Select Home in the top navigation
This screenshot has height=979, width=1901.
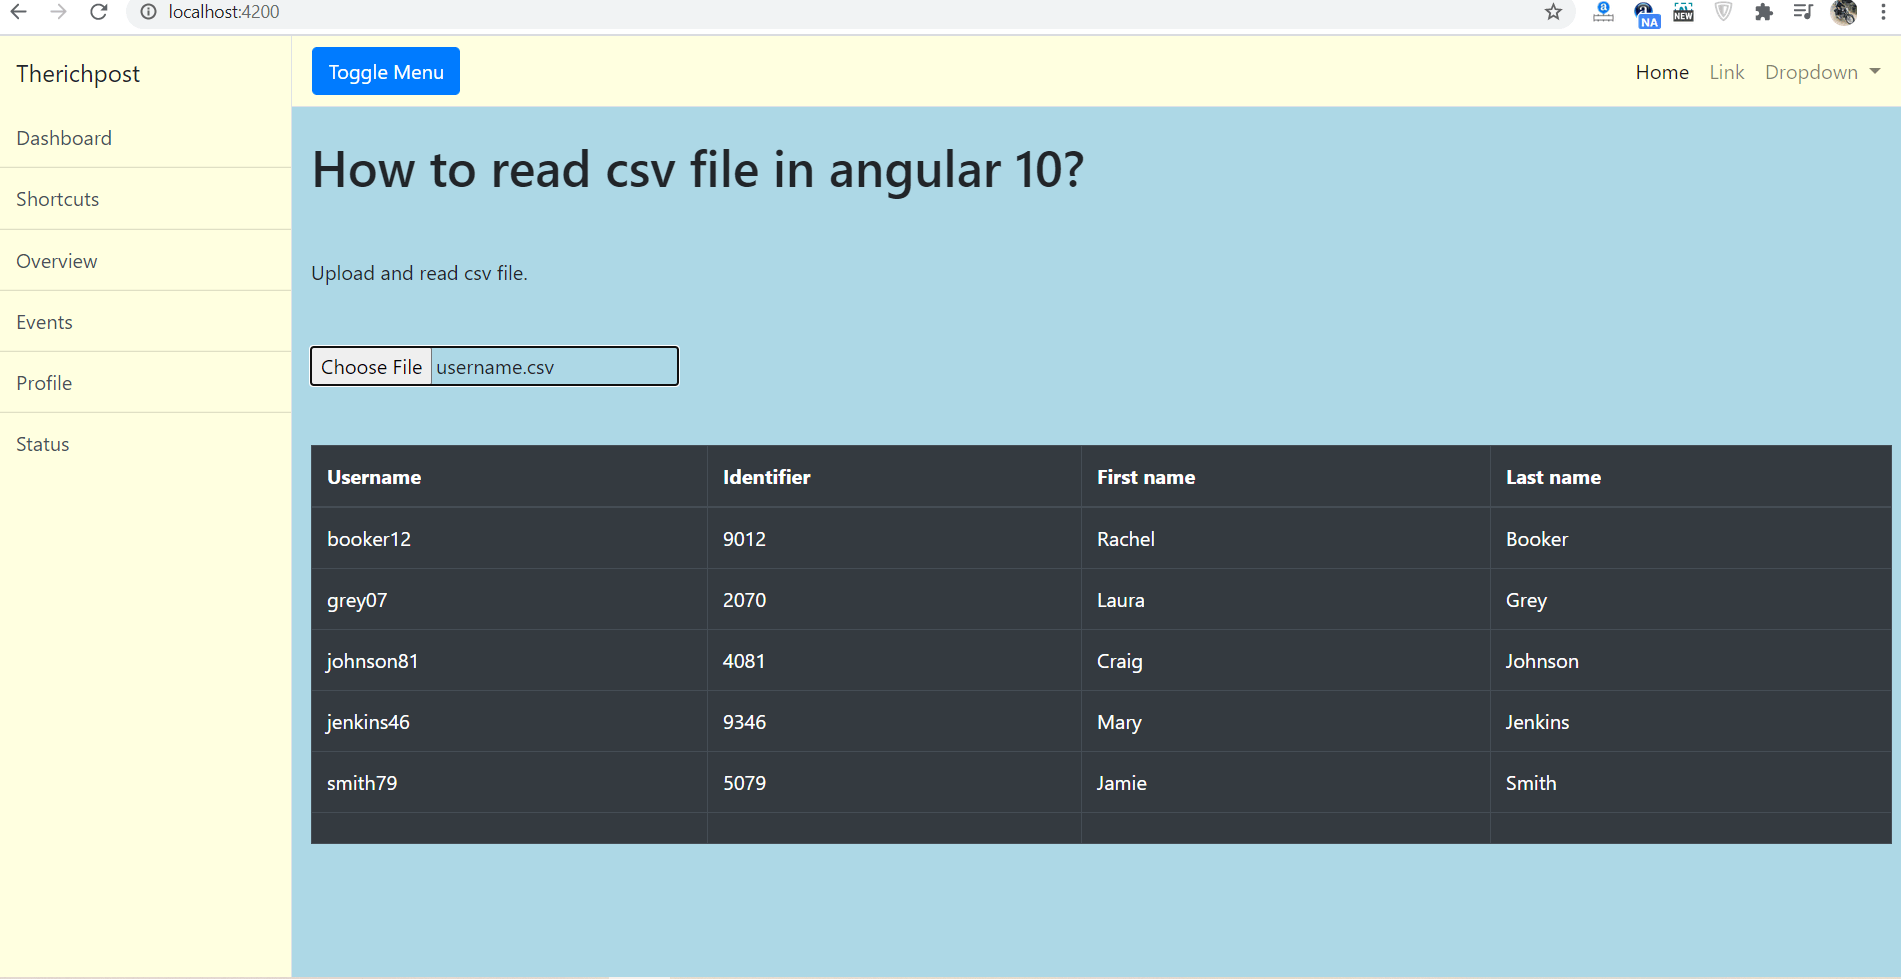click(x=1661, y=71)
